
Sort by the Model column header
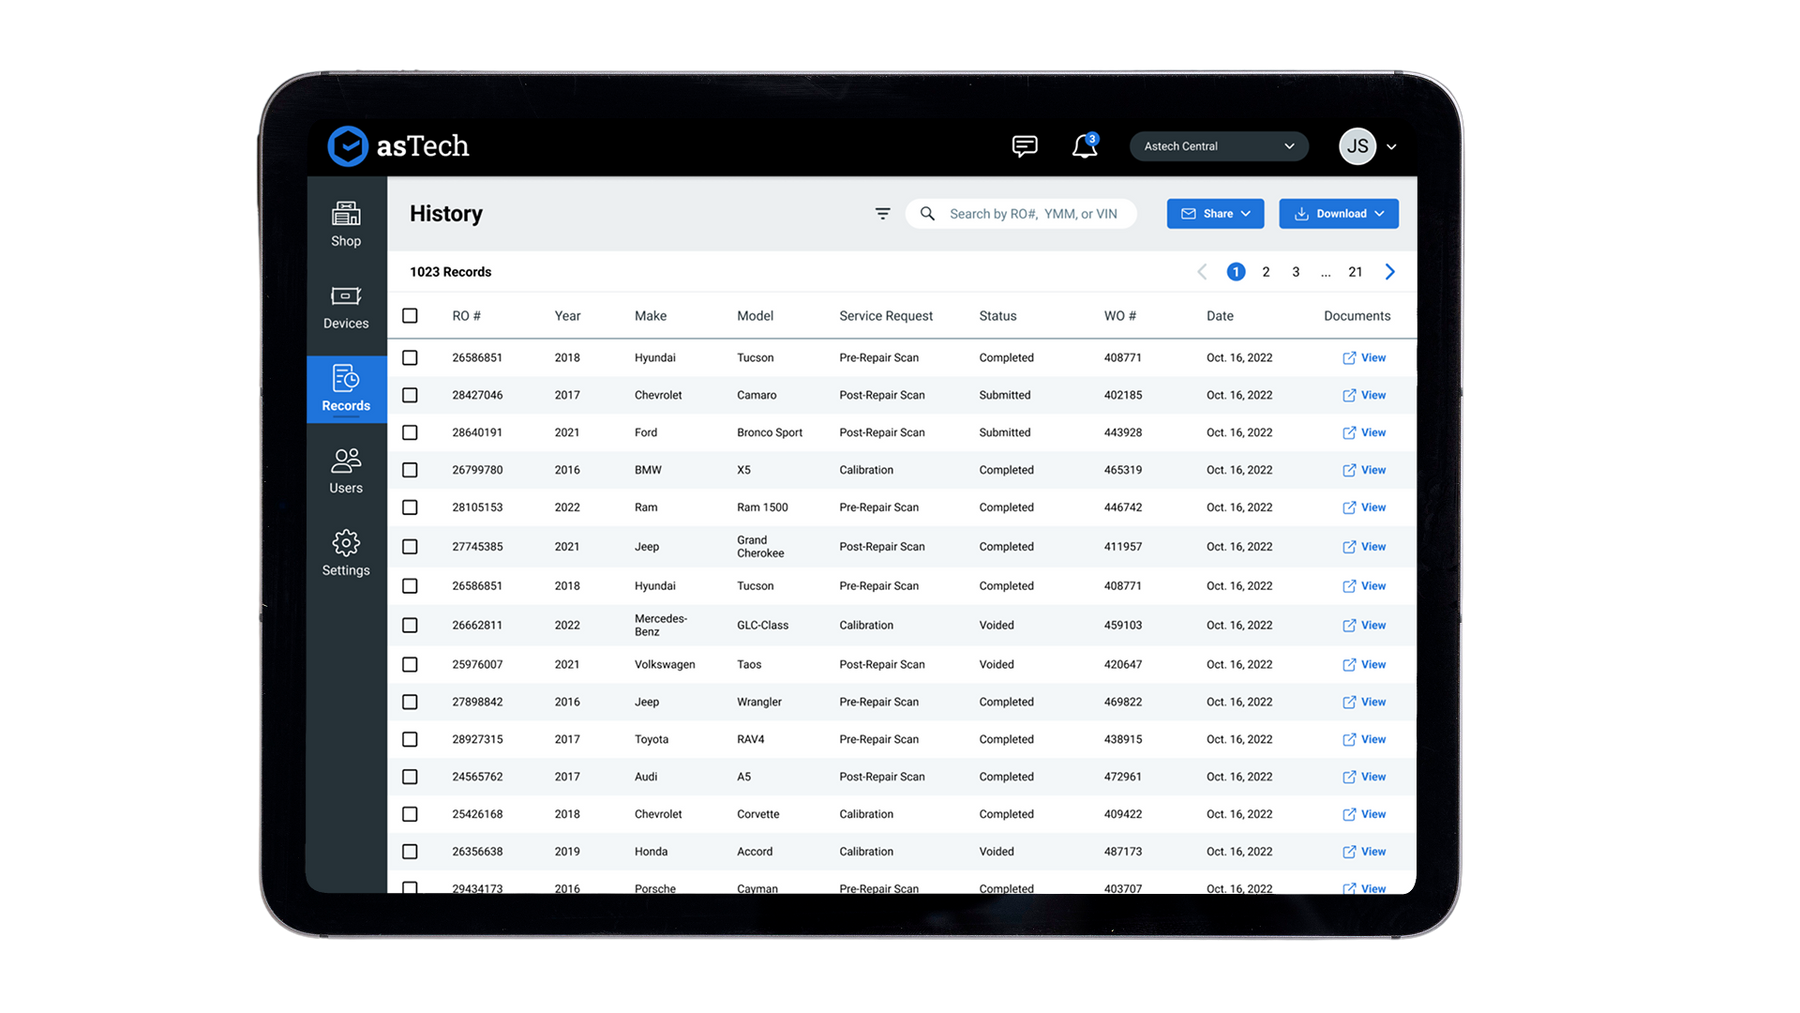click(x=755, y=316)
